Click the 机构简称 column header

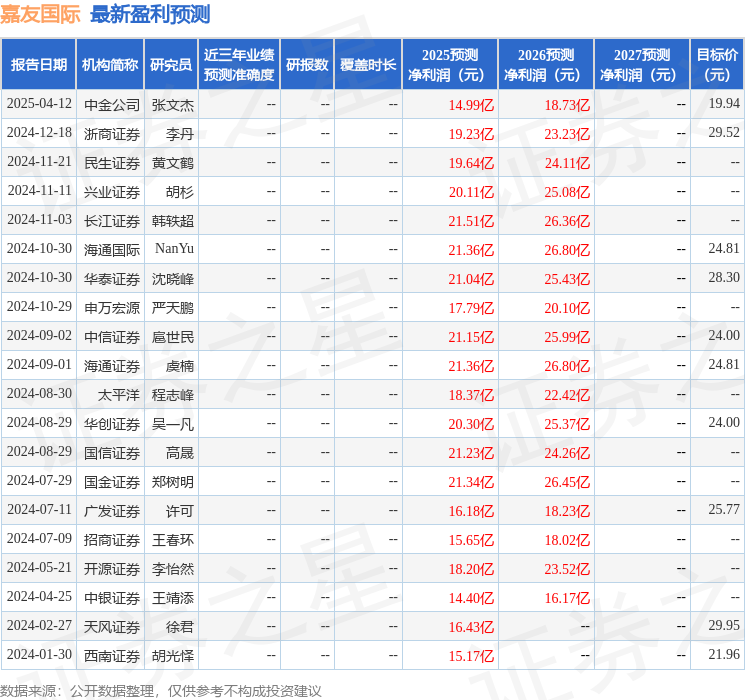110,65
